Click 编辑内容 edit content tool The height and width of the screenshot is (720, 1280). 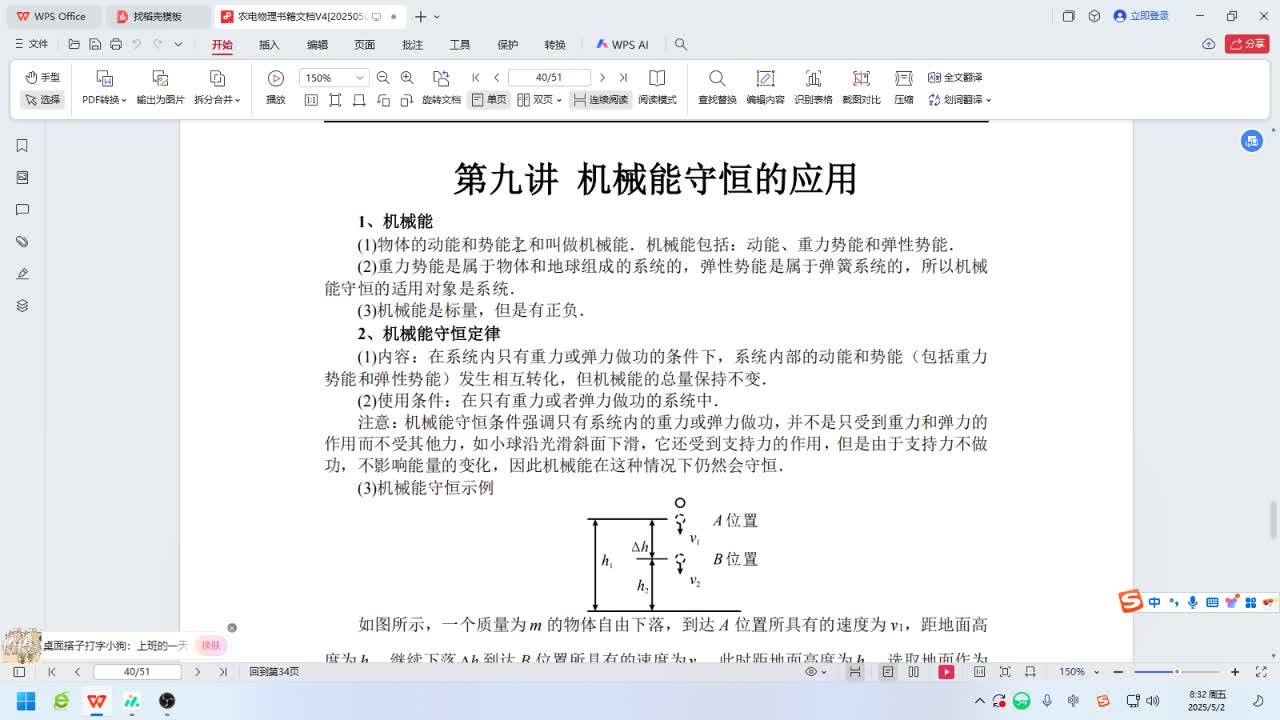(x=765, y=88)
